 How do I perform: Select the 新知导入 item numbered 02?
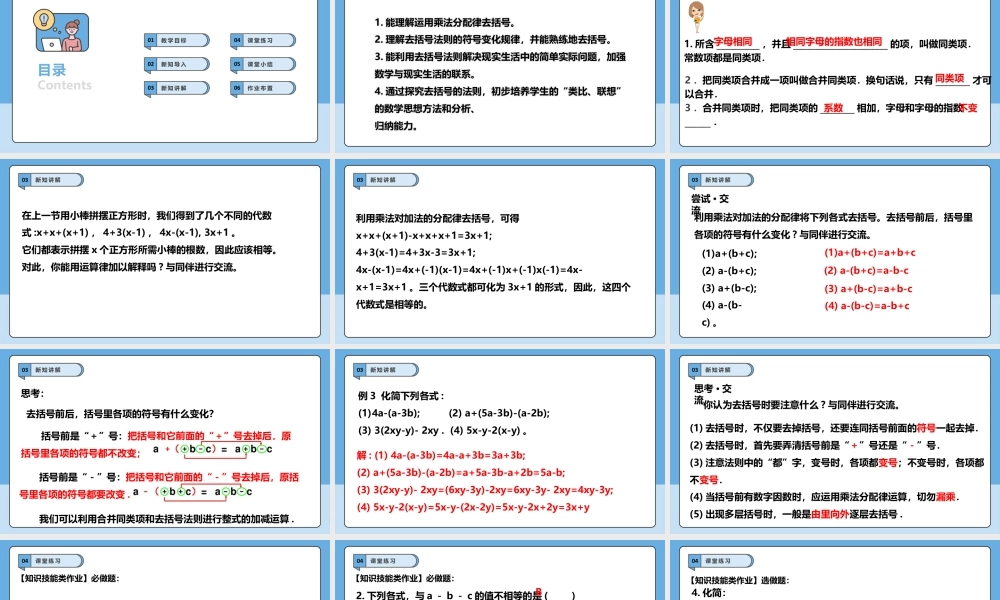tap(173, 64)
